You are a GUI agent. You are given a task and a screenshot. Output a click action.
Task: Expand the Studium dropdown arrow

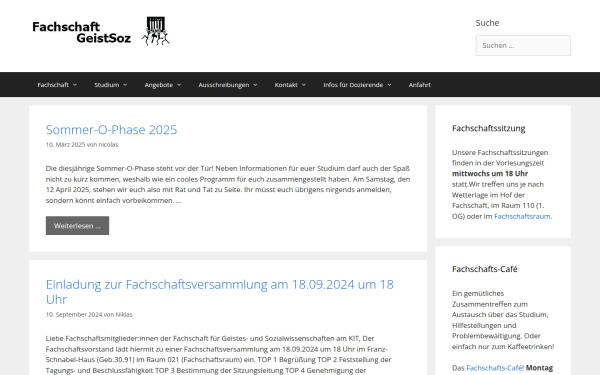pos(125,85)
